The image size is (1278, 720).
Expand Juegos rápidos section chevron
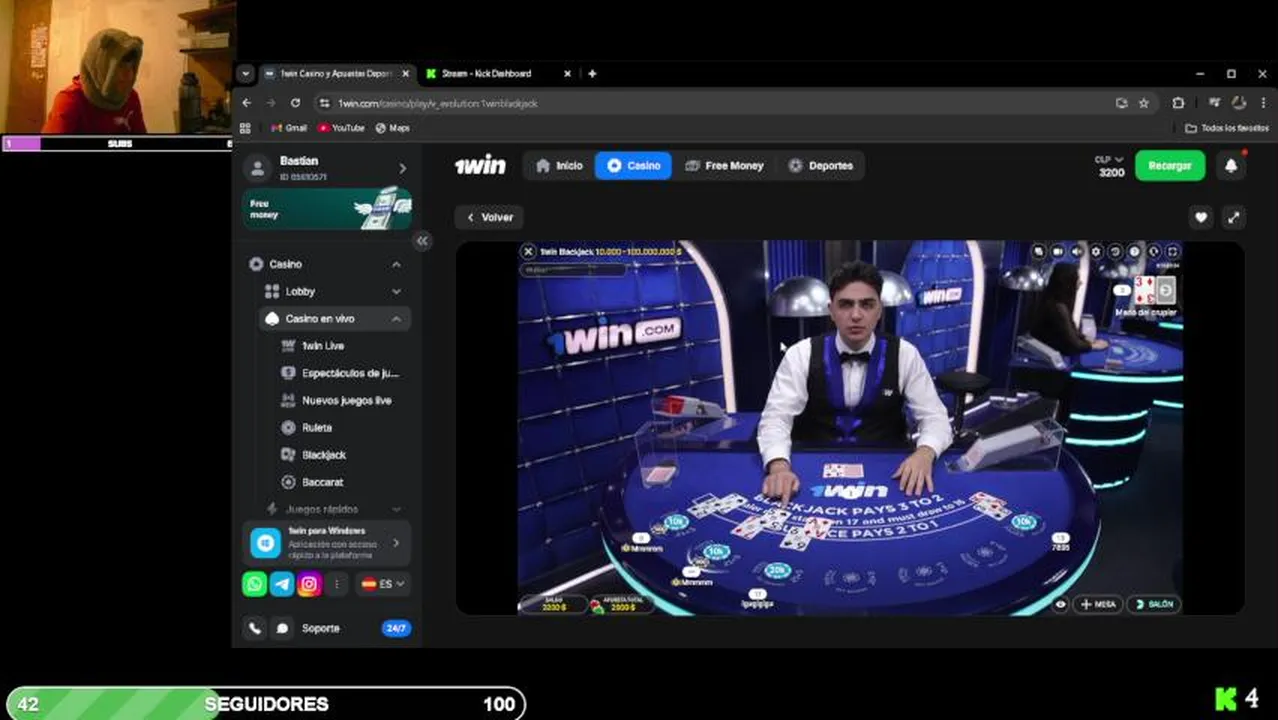click(x=396, y=510)
